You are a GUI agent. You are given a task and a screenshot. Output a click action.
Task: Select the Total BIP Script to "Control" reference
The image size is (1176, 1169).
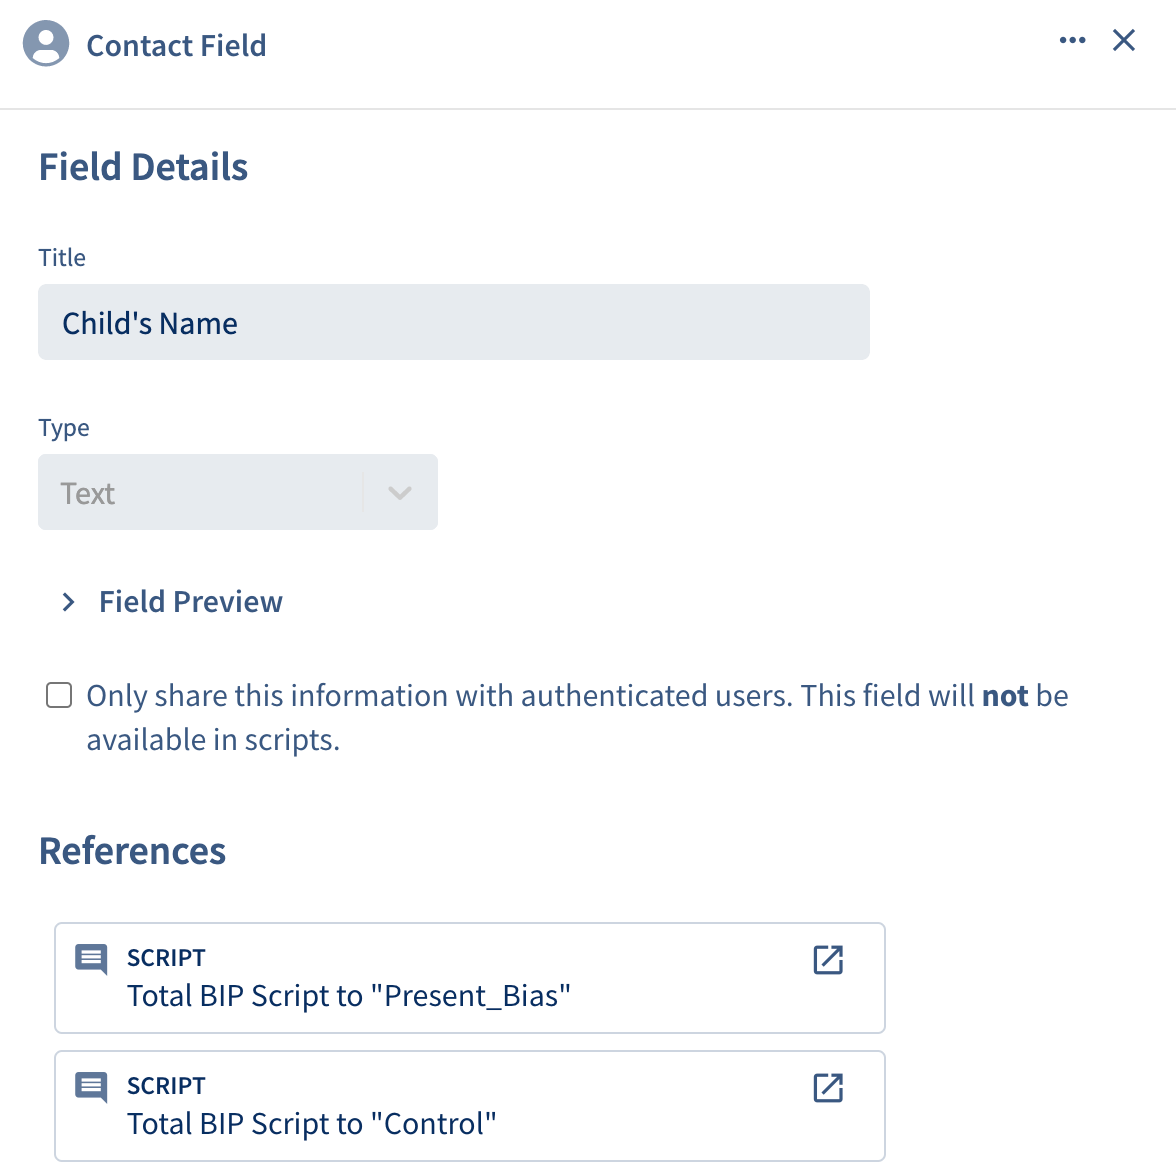(x=470, y=1106)
